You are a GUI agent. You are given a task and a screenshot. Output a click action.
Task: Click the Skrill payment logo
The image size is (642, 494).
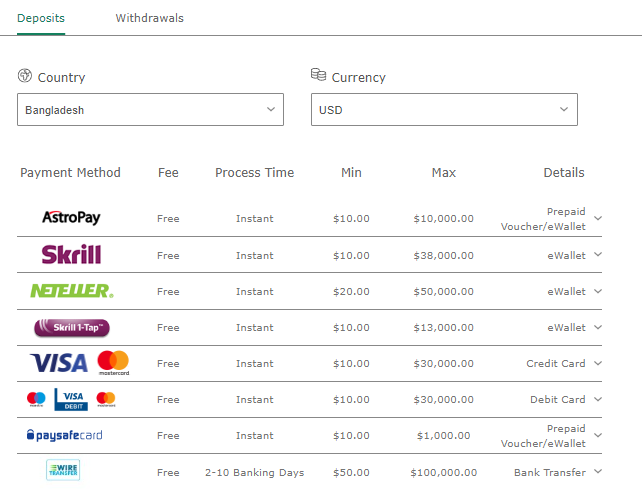(71, 255)
